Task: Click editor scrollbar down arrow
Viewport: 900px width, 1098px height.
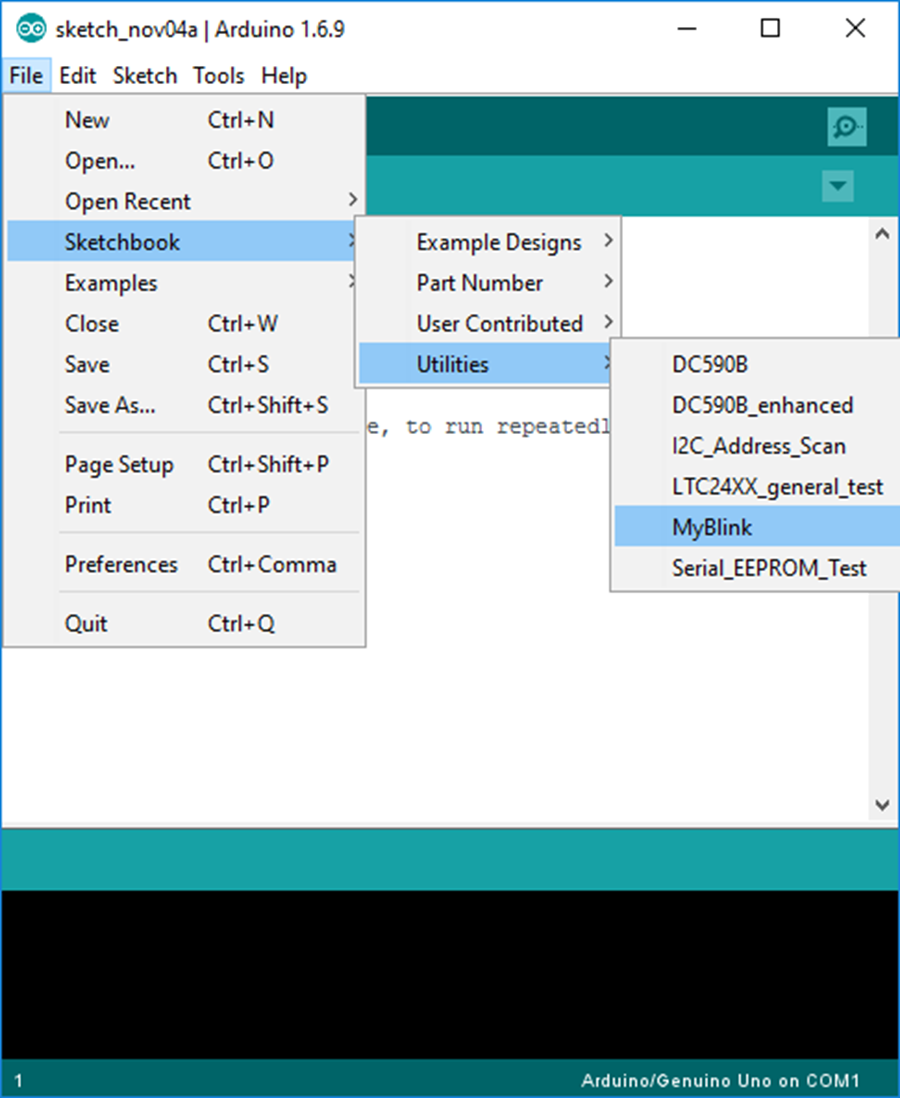Action: pos(882,805)
